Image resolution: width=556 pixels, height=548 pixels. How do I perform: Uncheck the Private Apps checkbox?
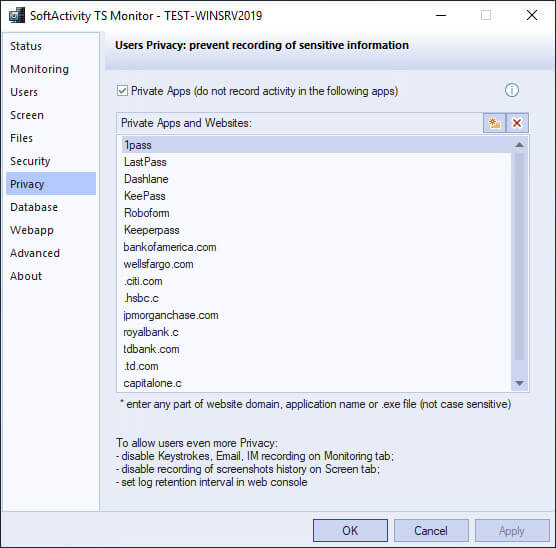122,91
